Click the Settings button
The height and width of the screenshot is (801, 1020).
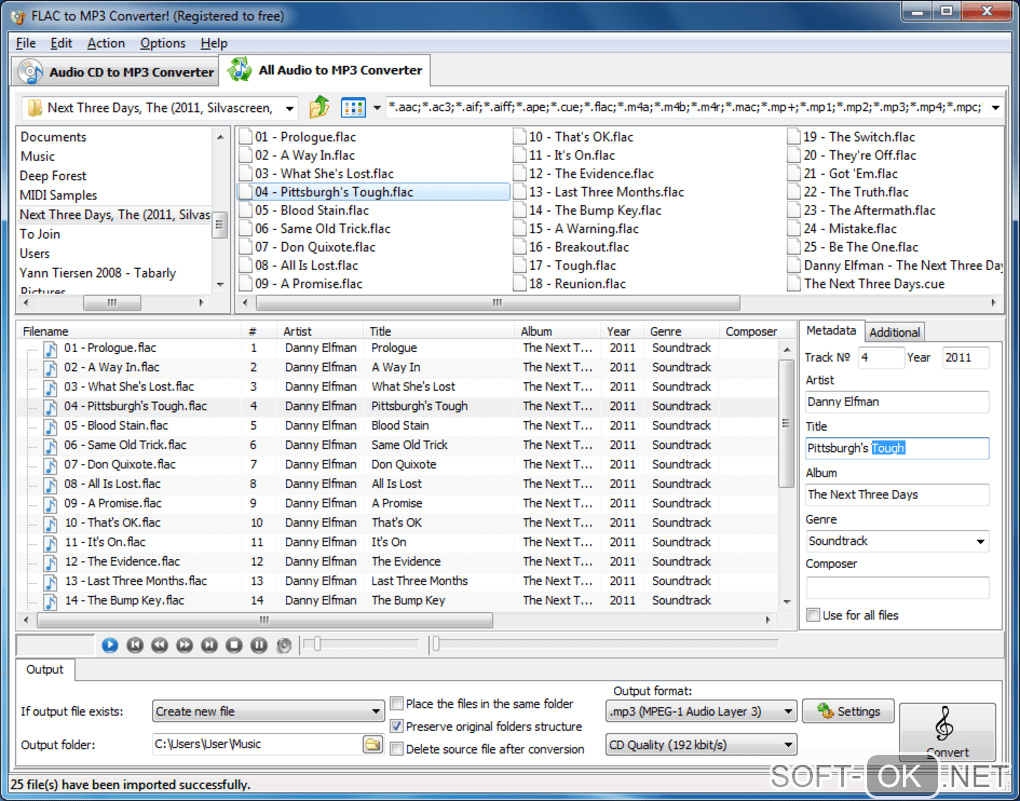(x=848, y=711)
